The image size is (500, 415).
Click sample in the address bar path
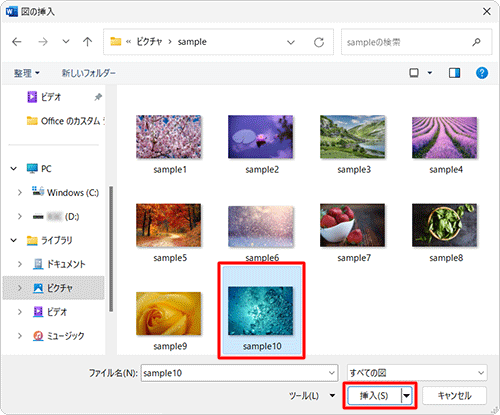click(192, 42)
